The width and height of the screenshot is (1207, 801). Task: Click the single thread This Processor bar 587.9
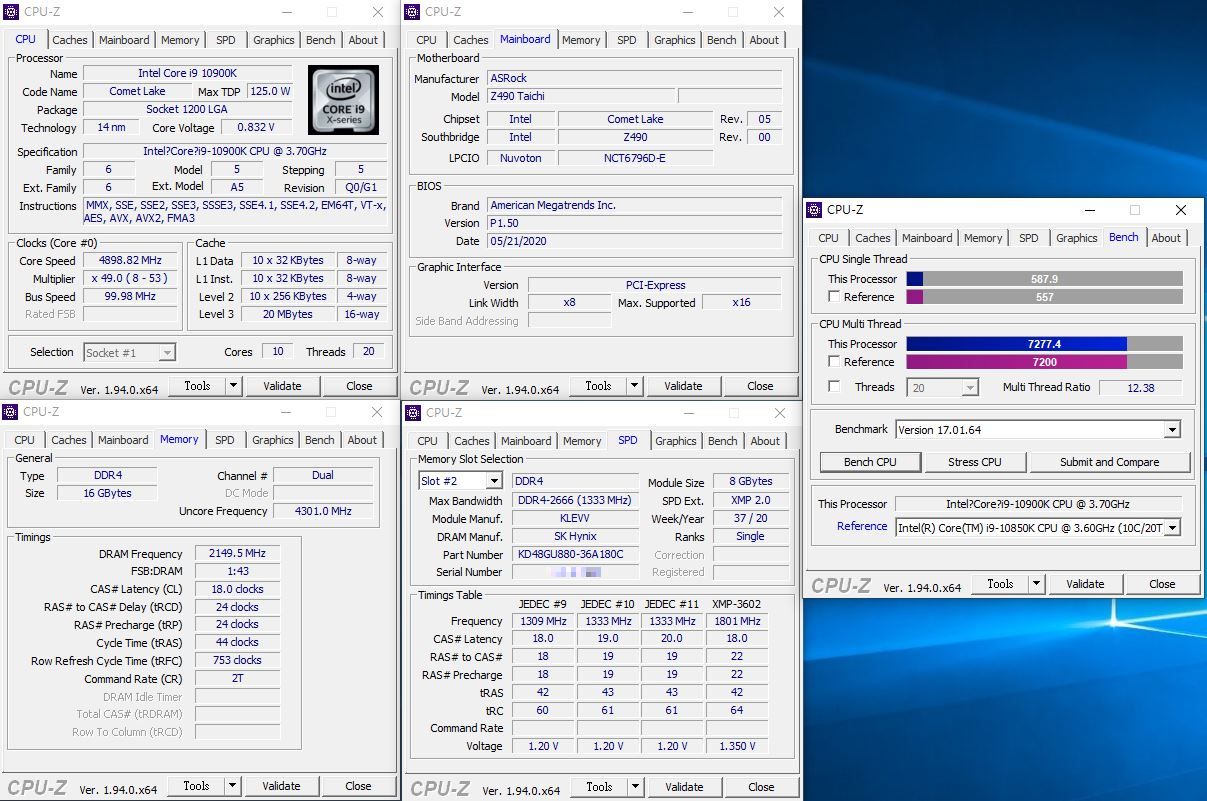(1044, 279)
